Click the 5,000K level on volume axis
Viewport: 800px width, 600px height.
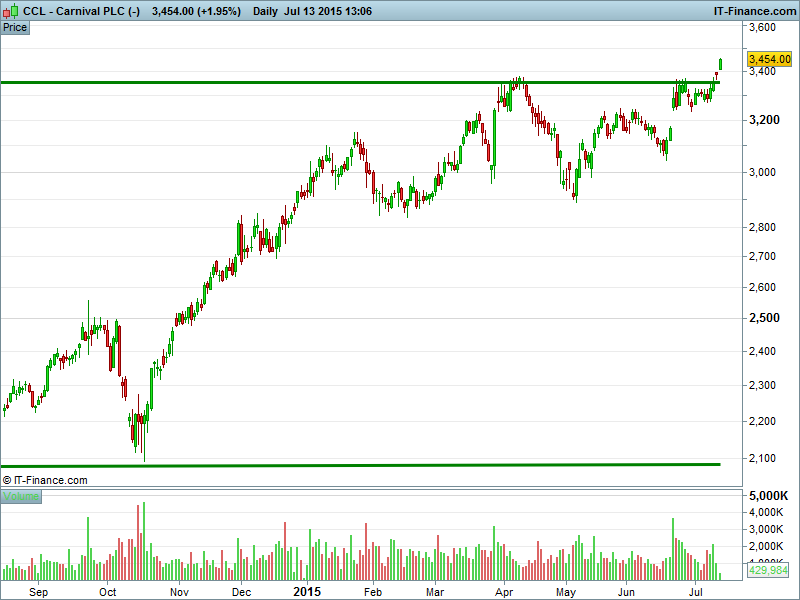(768, 496)
